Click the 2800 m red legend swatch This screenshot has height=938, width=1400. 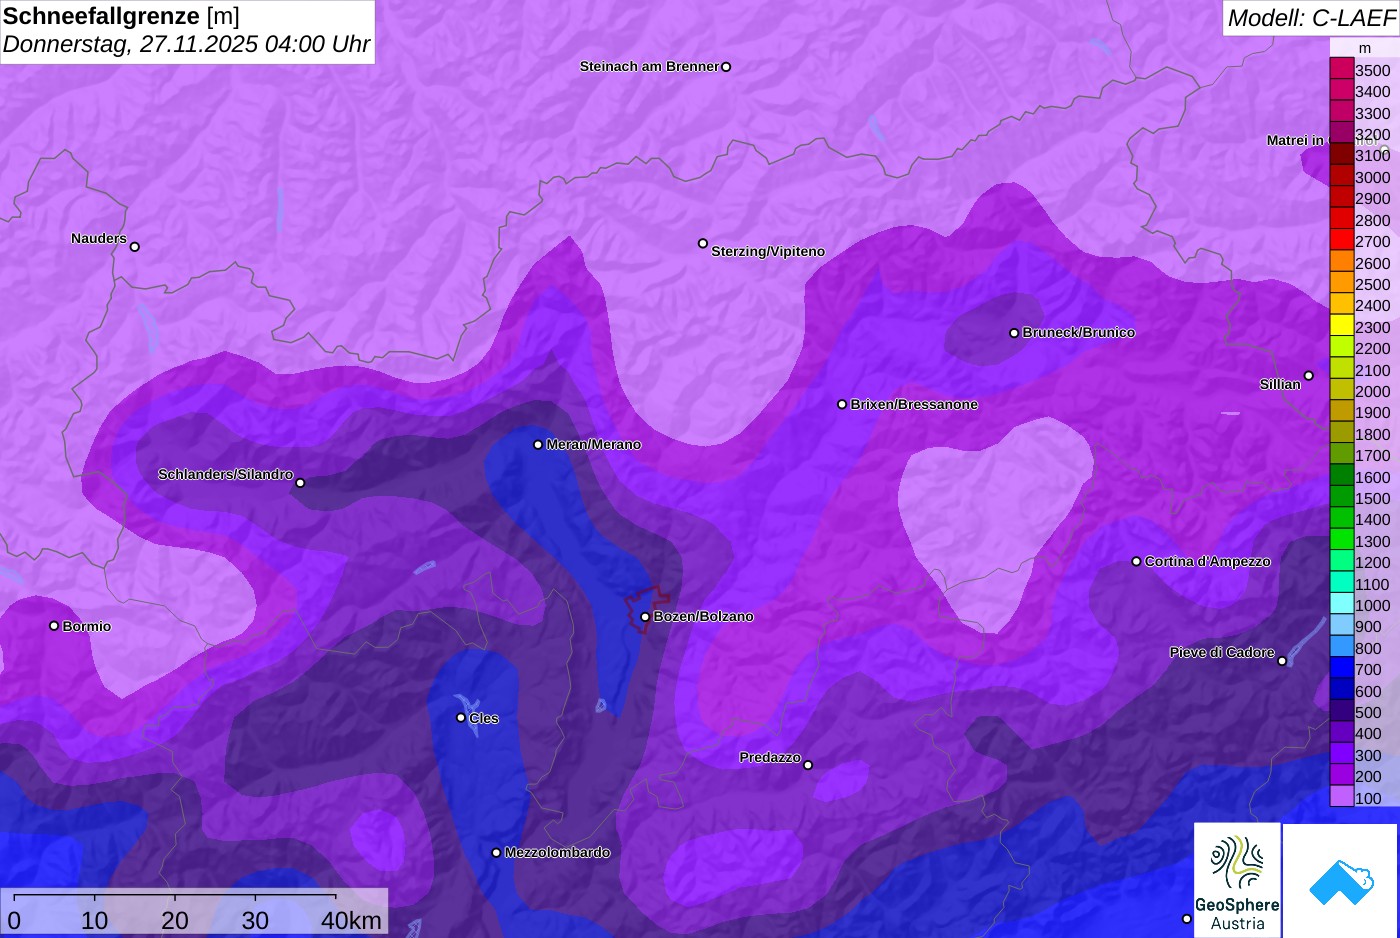click(1341, 219)
